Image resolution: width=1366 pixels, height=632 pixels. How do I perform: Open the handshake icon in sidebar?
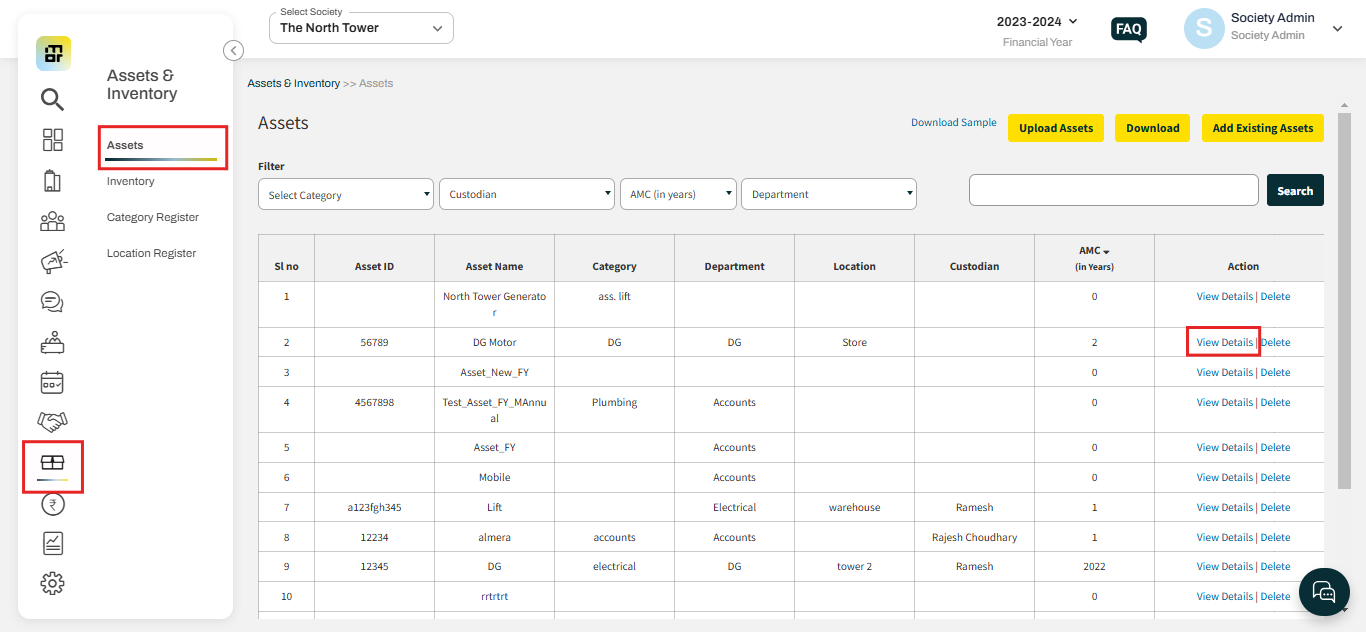tap(52, 422)
